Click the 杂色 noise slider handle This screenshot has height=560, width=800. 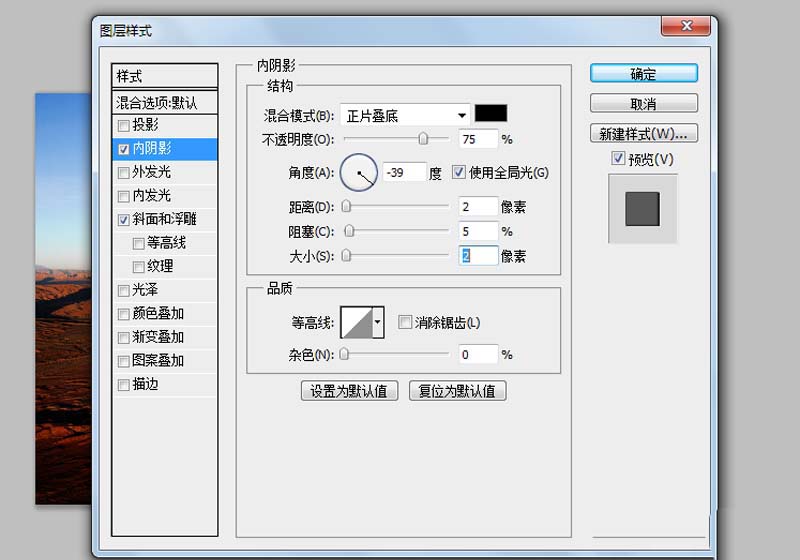(344, 354)
